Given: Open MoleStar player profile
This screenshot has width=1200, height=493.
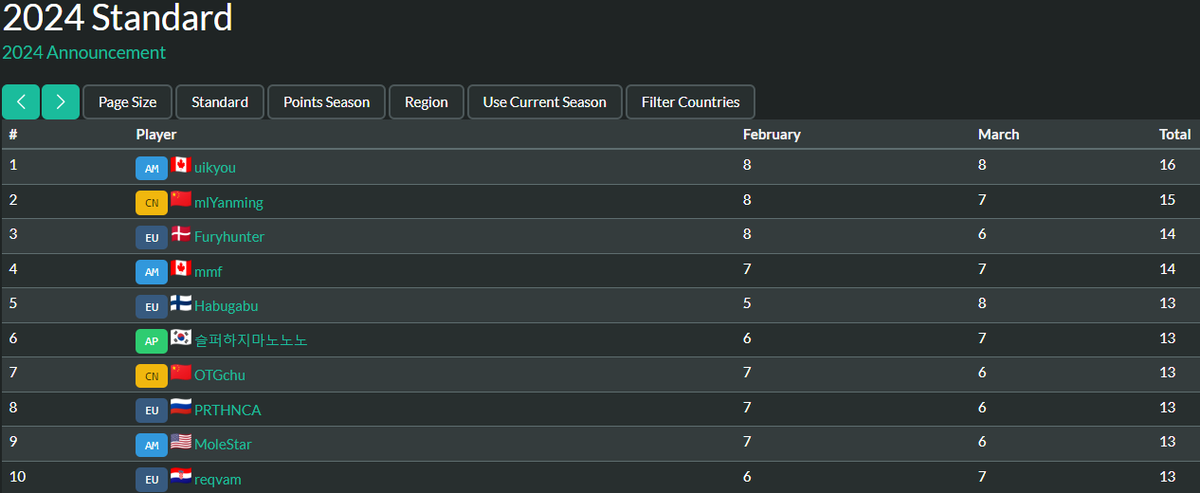Looking at the screenshot, I should (223, 444).
